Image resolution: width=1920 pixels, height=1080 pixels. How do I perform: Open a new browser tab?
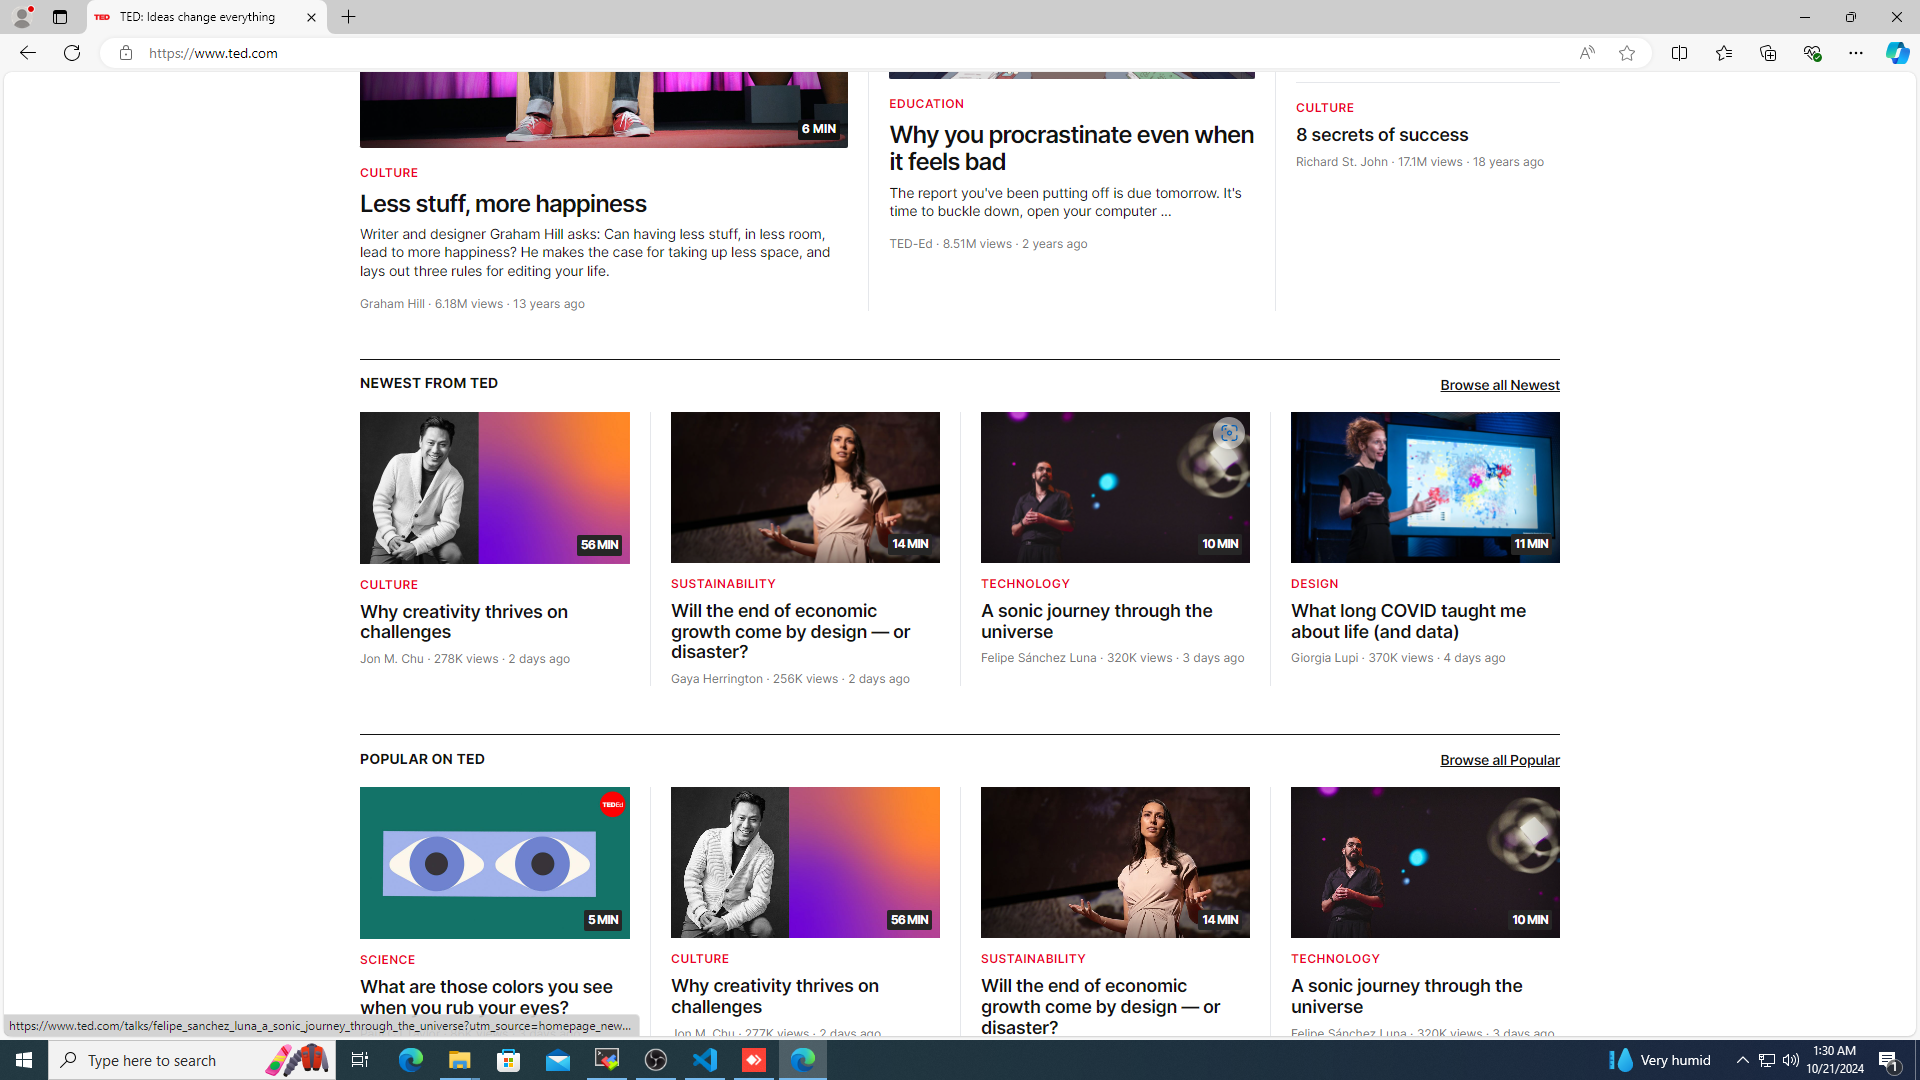tap(349, 17)
